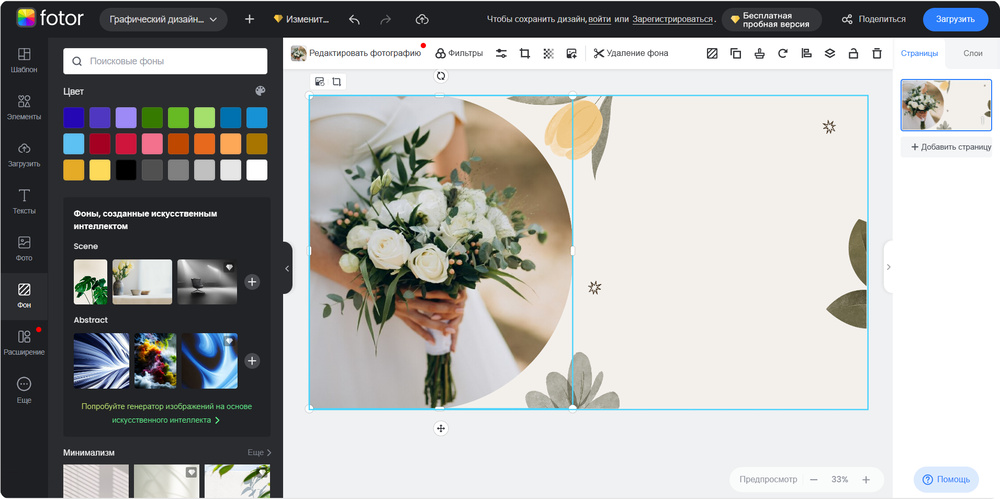1000x499 pixels.
Task: Expand more Минимализм backgrounds via Еще
Action: point(259,453)
